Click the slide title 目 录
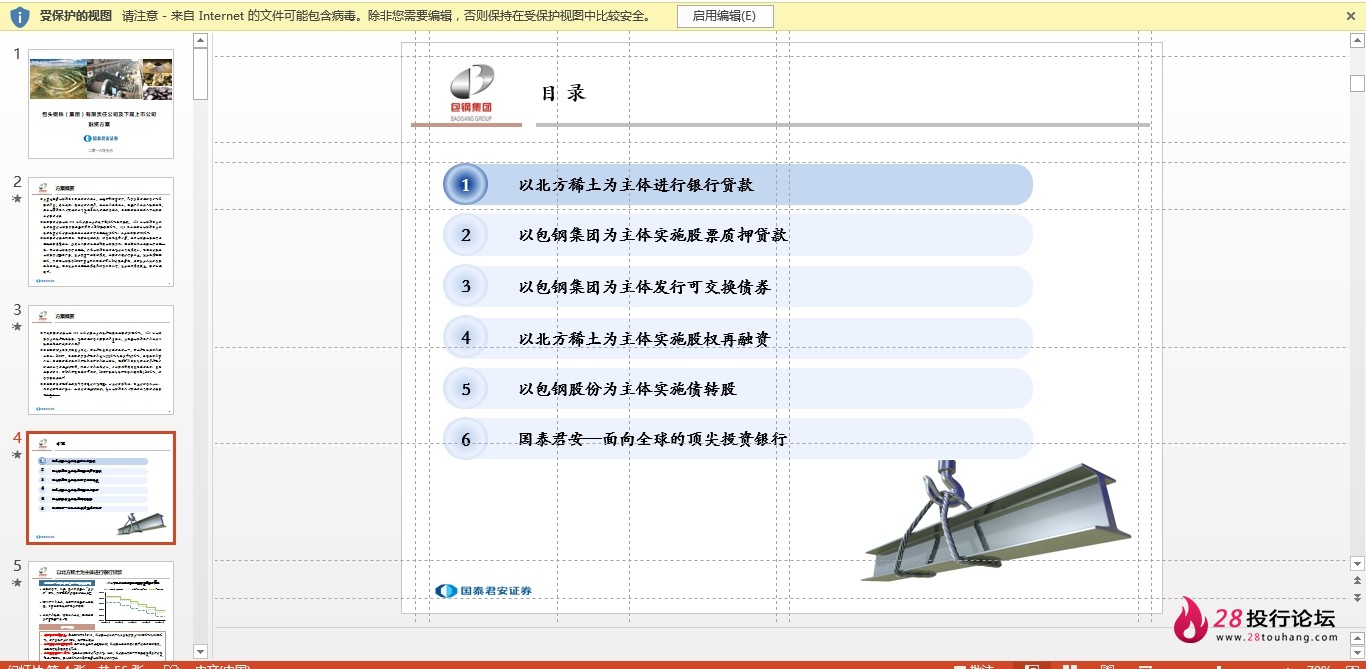The image size is (1366, 669). pos(564,93)
